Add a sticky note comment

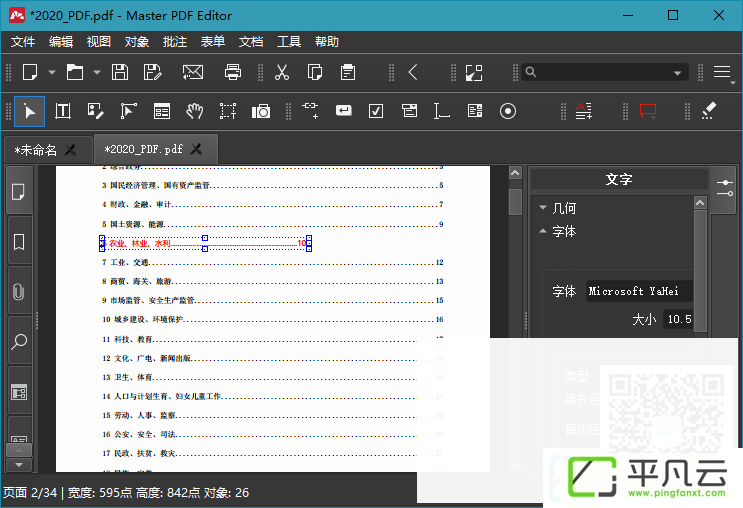click(x=648, y=111)
